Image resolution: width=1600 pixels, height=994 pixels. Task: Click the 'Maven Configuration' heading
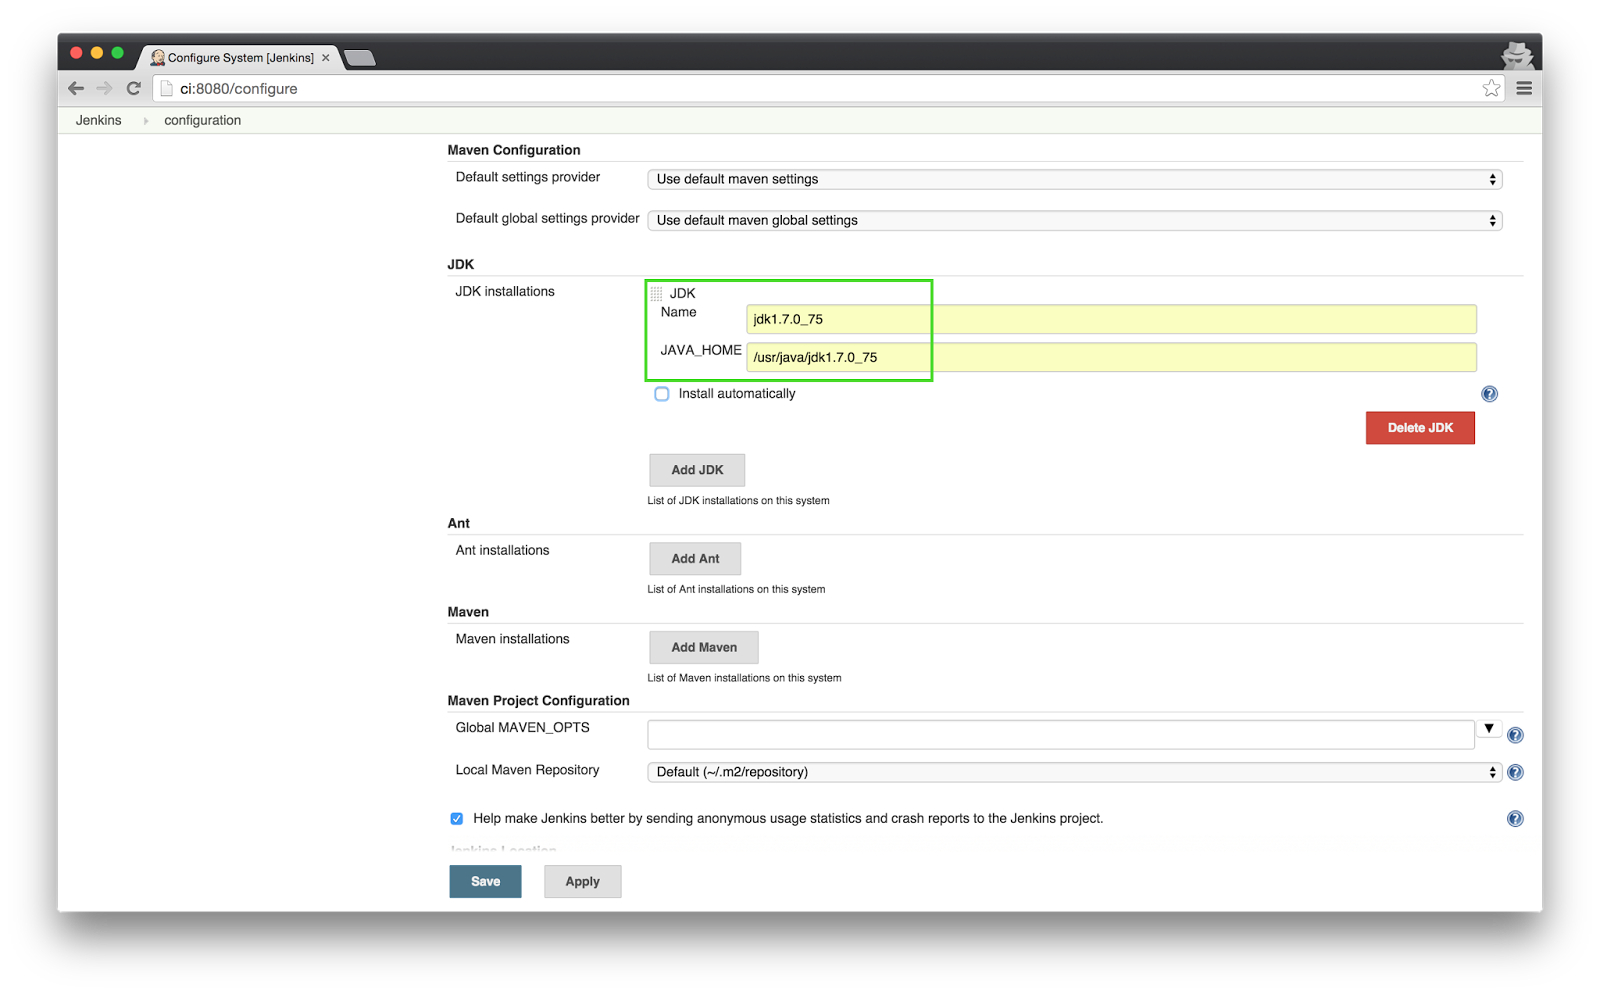(x=514, y=150)
